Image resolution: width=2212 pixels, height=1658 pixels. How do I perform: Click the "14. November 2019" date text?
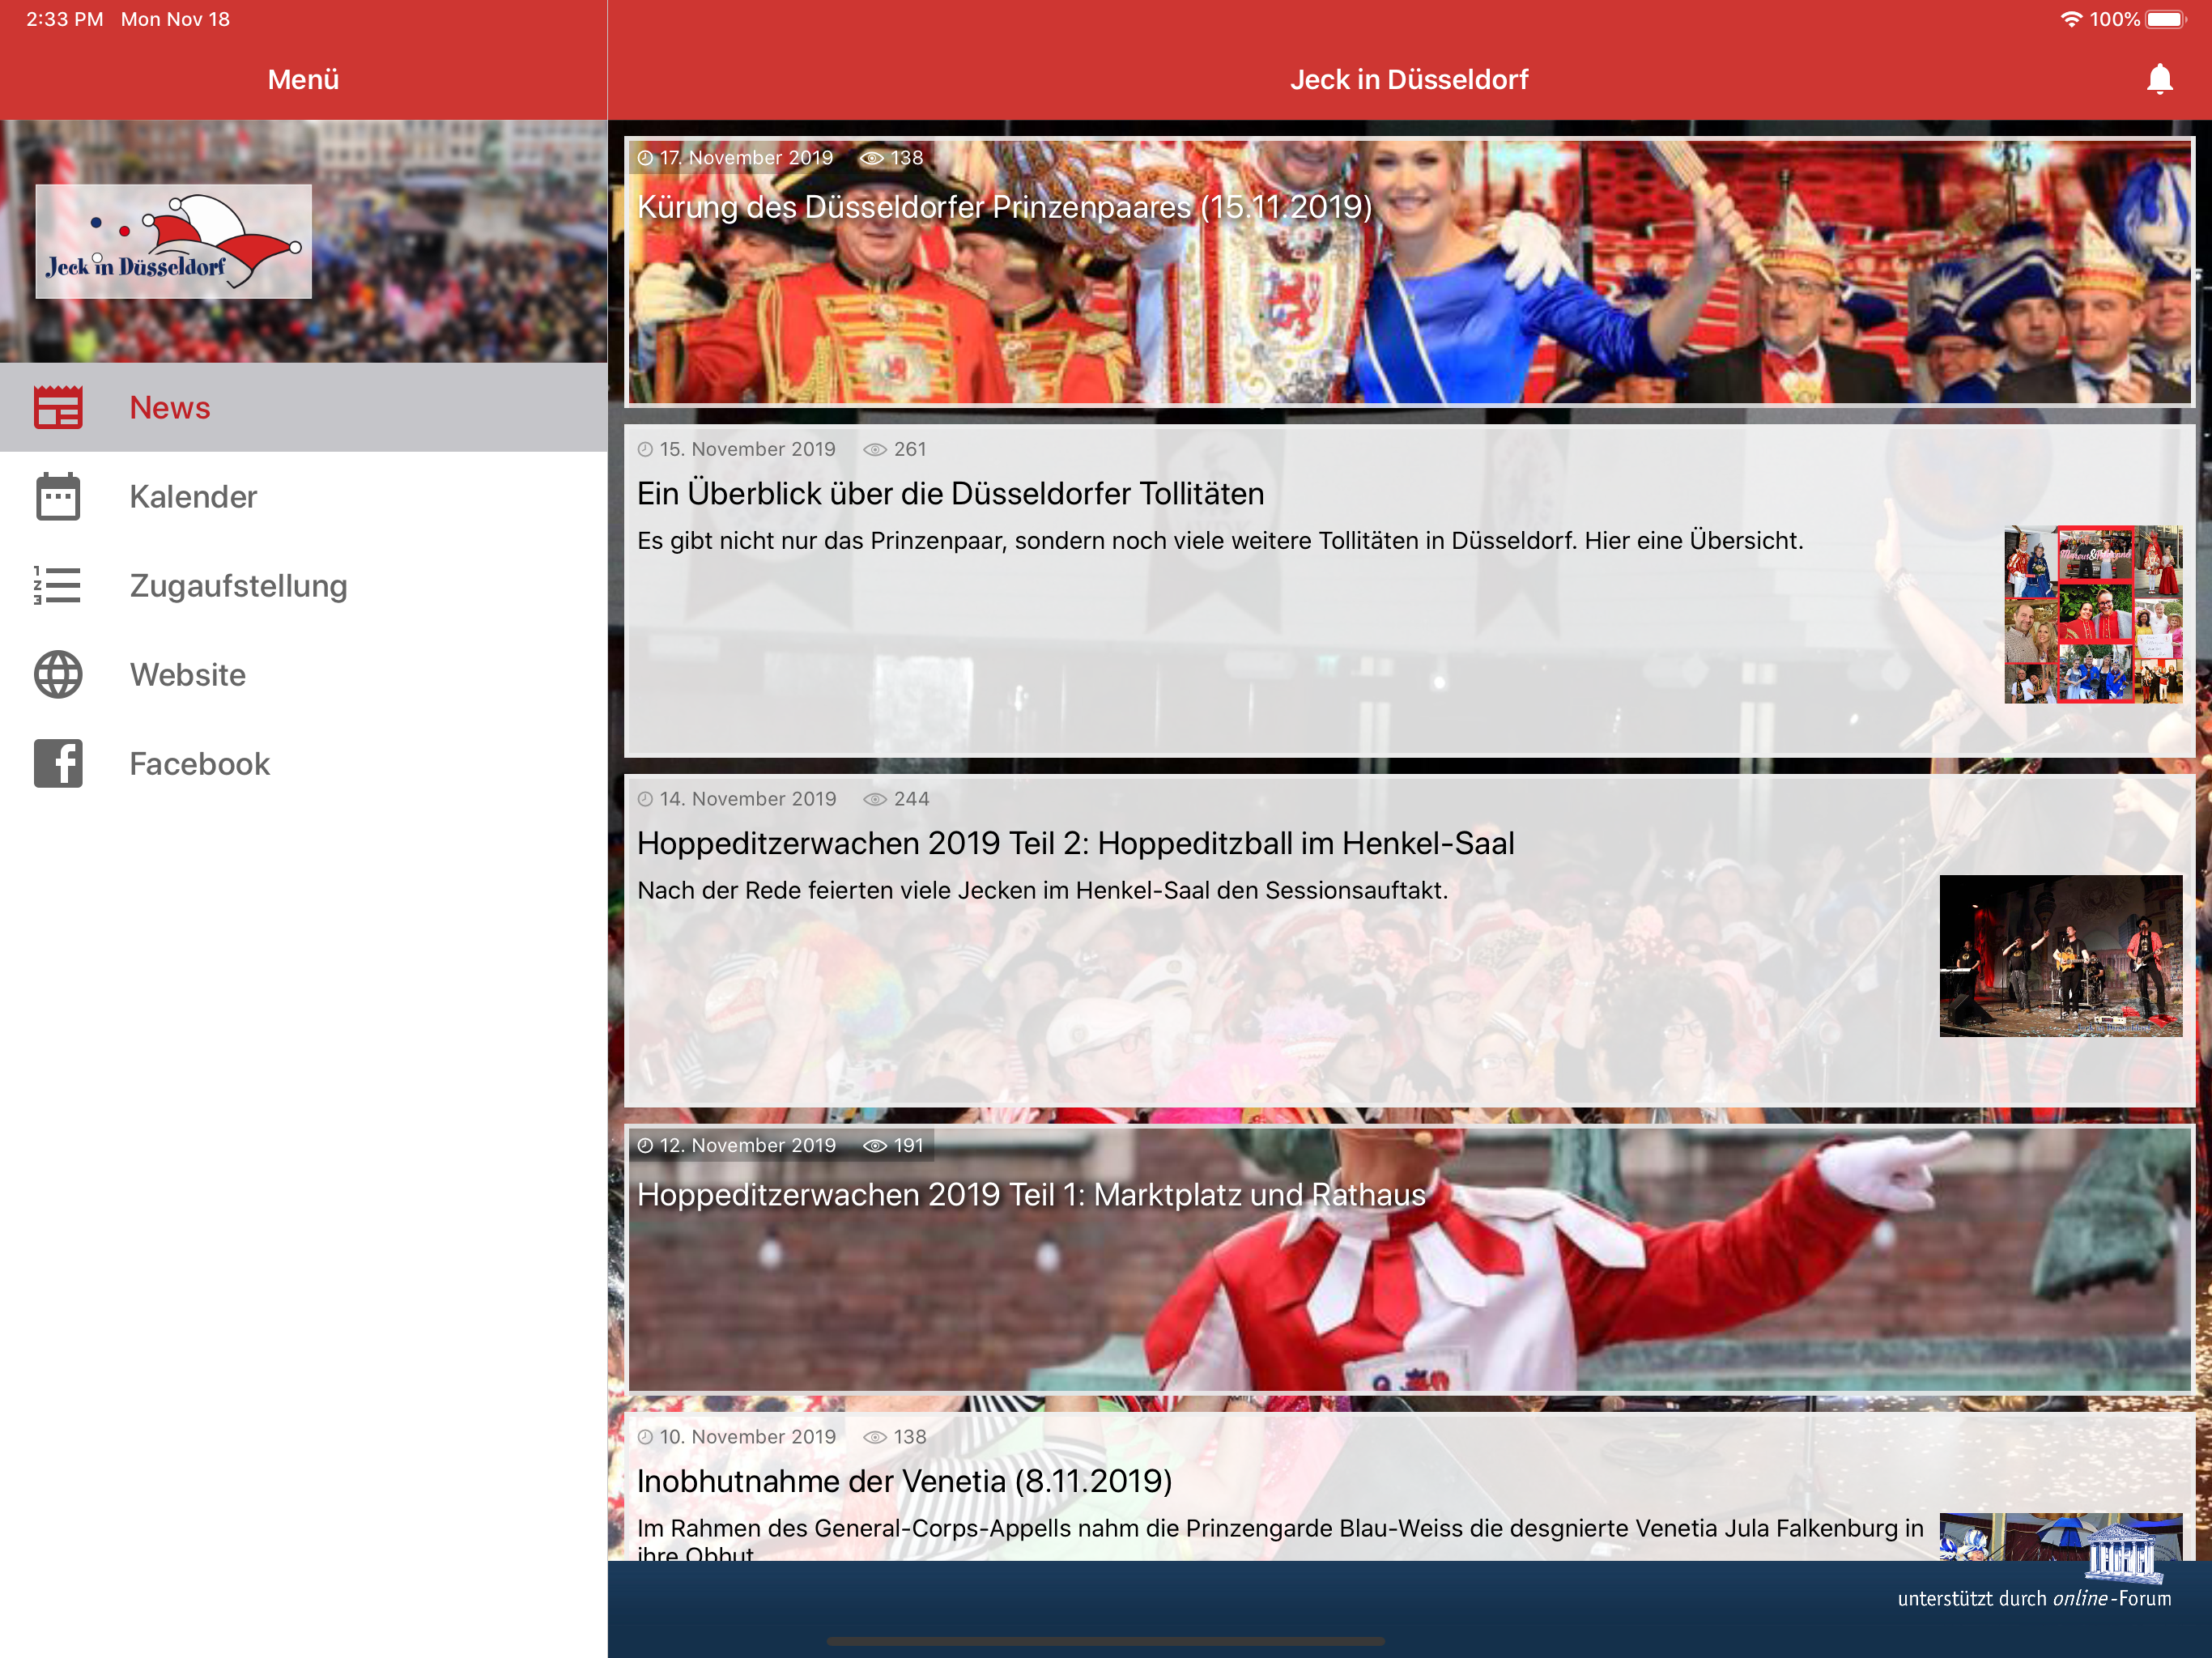[x=747, y=799]
